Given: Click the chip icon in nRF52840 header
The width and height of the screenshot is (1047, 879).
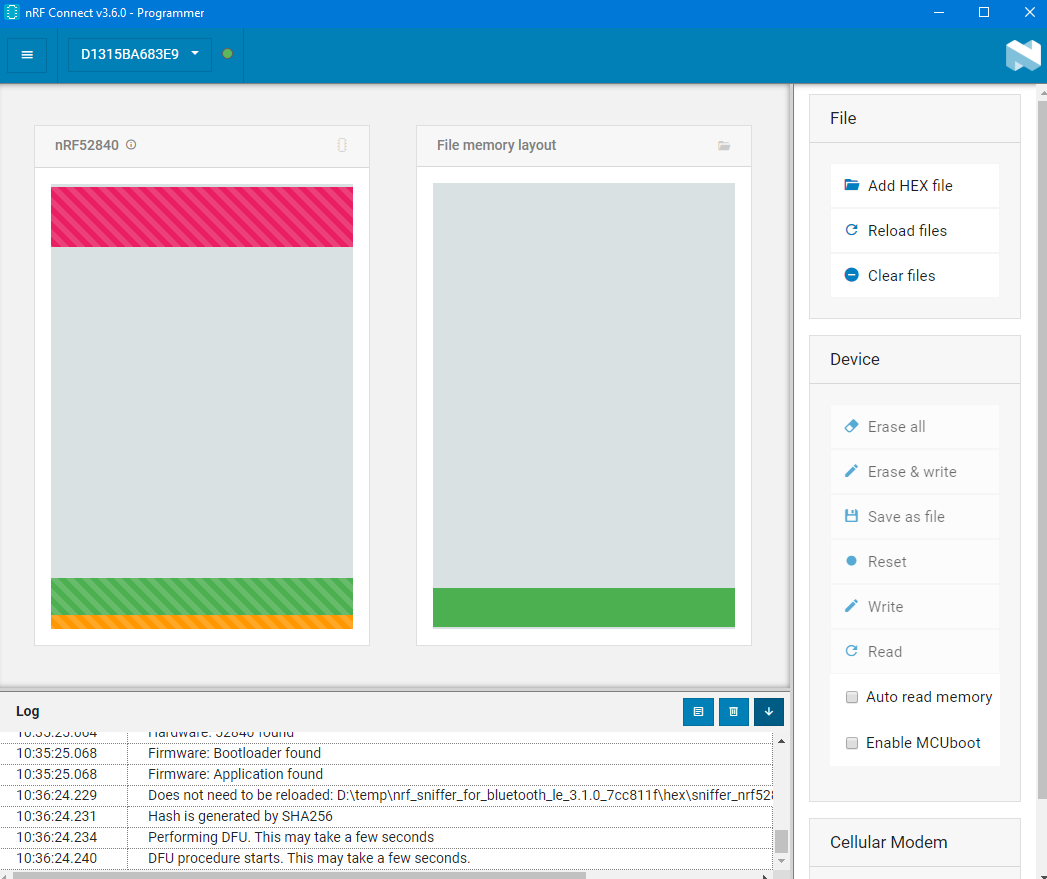Looking at the screenshot, I should pyautogui.click(x=342, y=145).
